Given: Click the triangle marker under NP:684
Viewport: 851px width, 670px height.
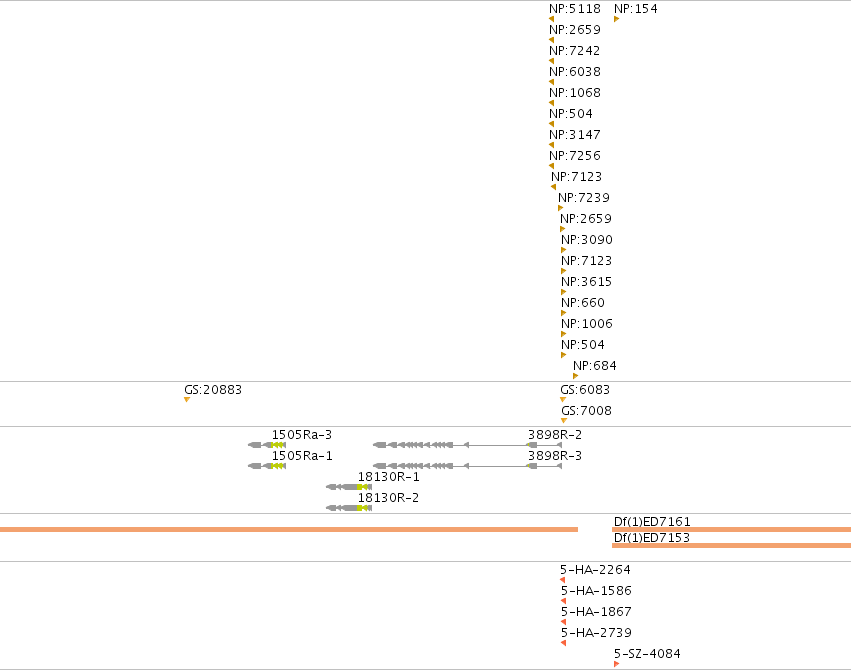Looking at the screenshot, I should click(575, 376).
